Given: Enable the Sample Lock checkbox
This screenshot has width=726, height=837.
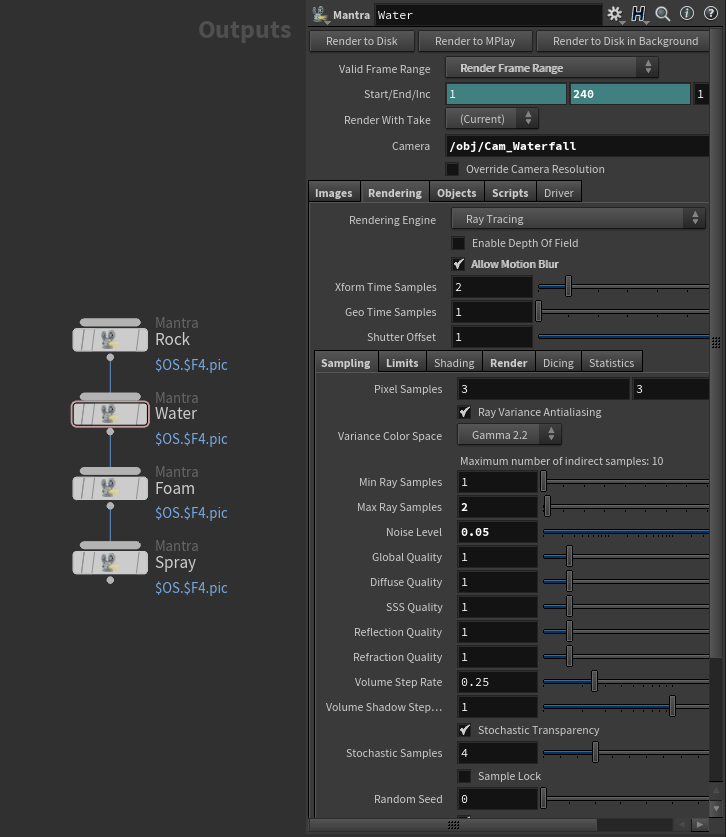Looking at the screenshot, I should pyautogui.click(x=465, y=776).
